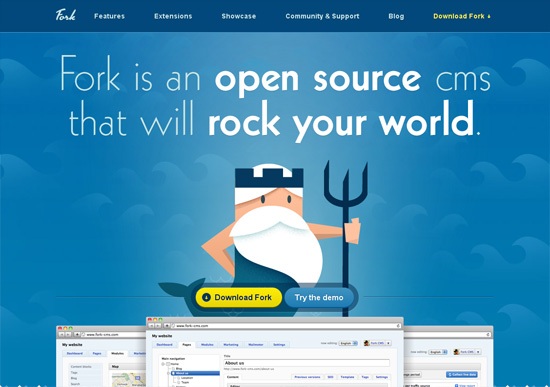The width and height of the screenshot is (550, 387).
Task: Click the arrow icon beside the header Download Fork link
Action: click(489, 16)
